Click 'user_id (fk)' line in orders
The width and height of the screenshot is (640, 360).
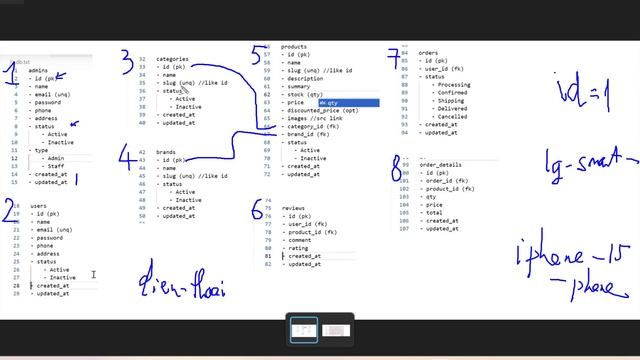(x=444, y=69)
